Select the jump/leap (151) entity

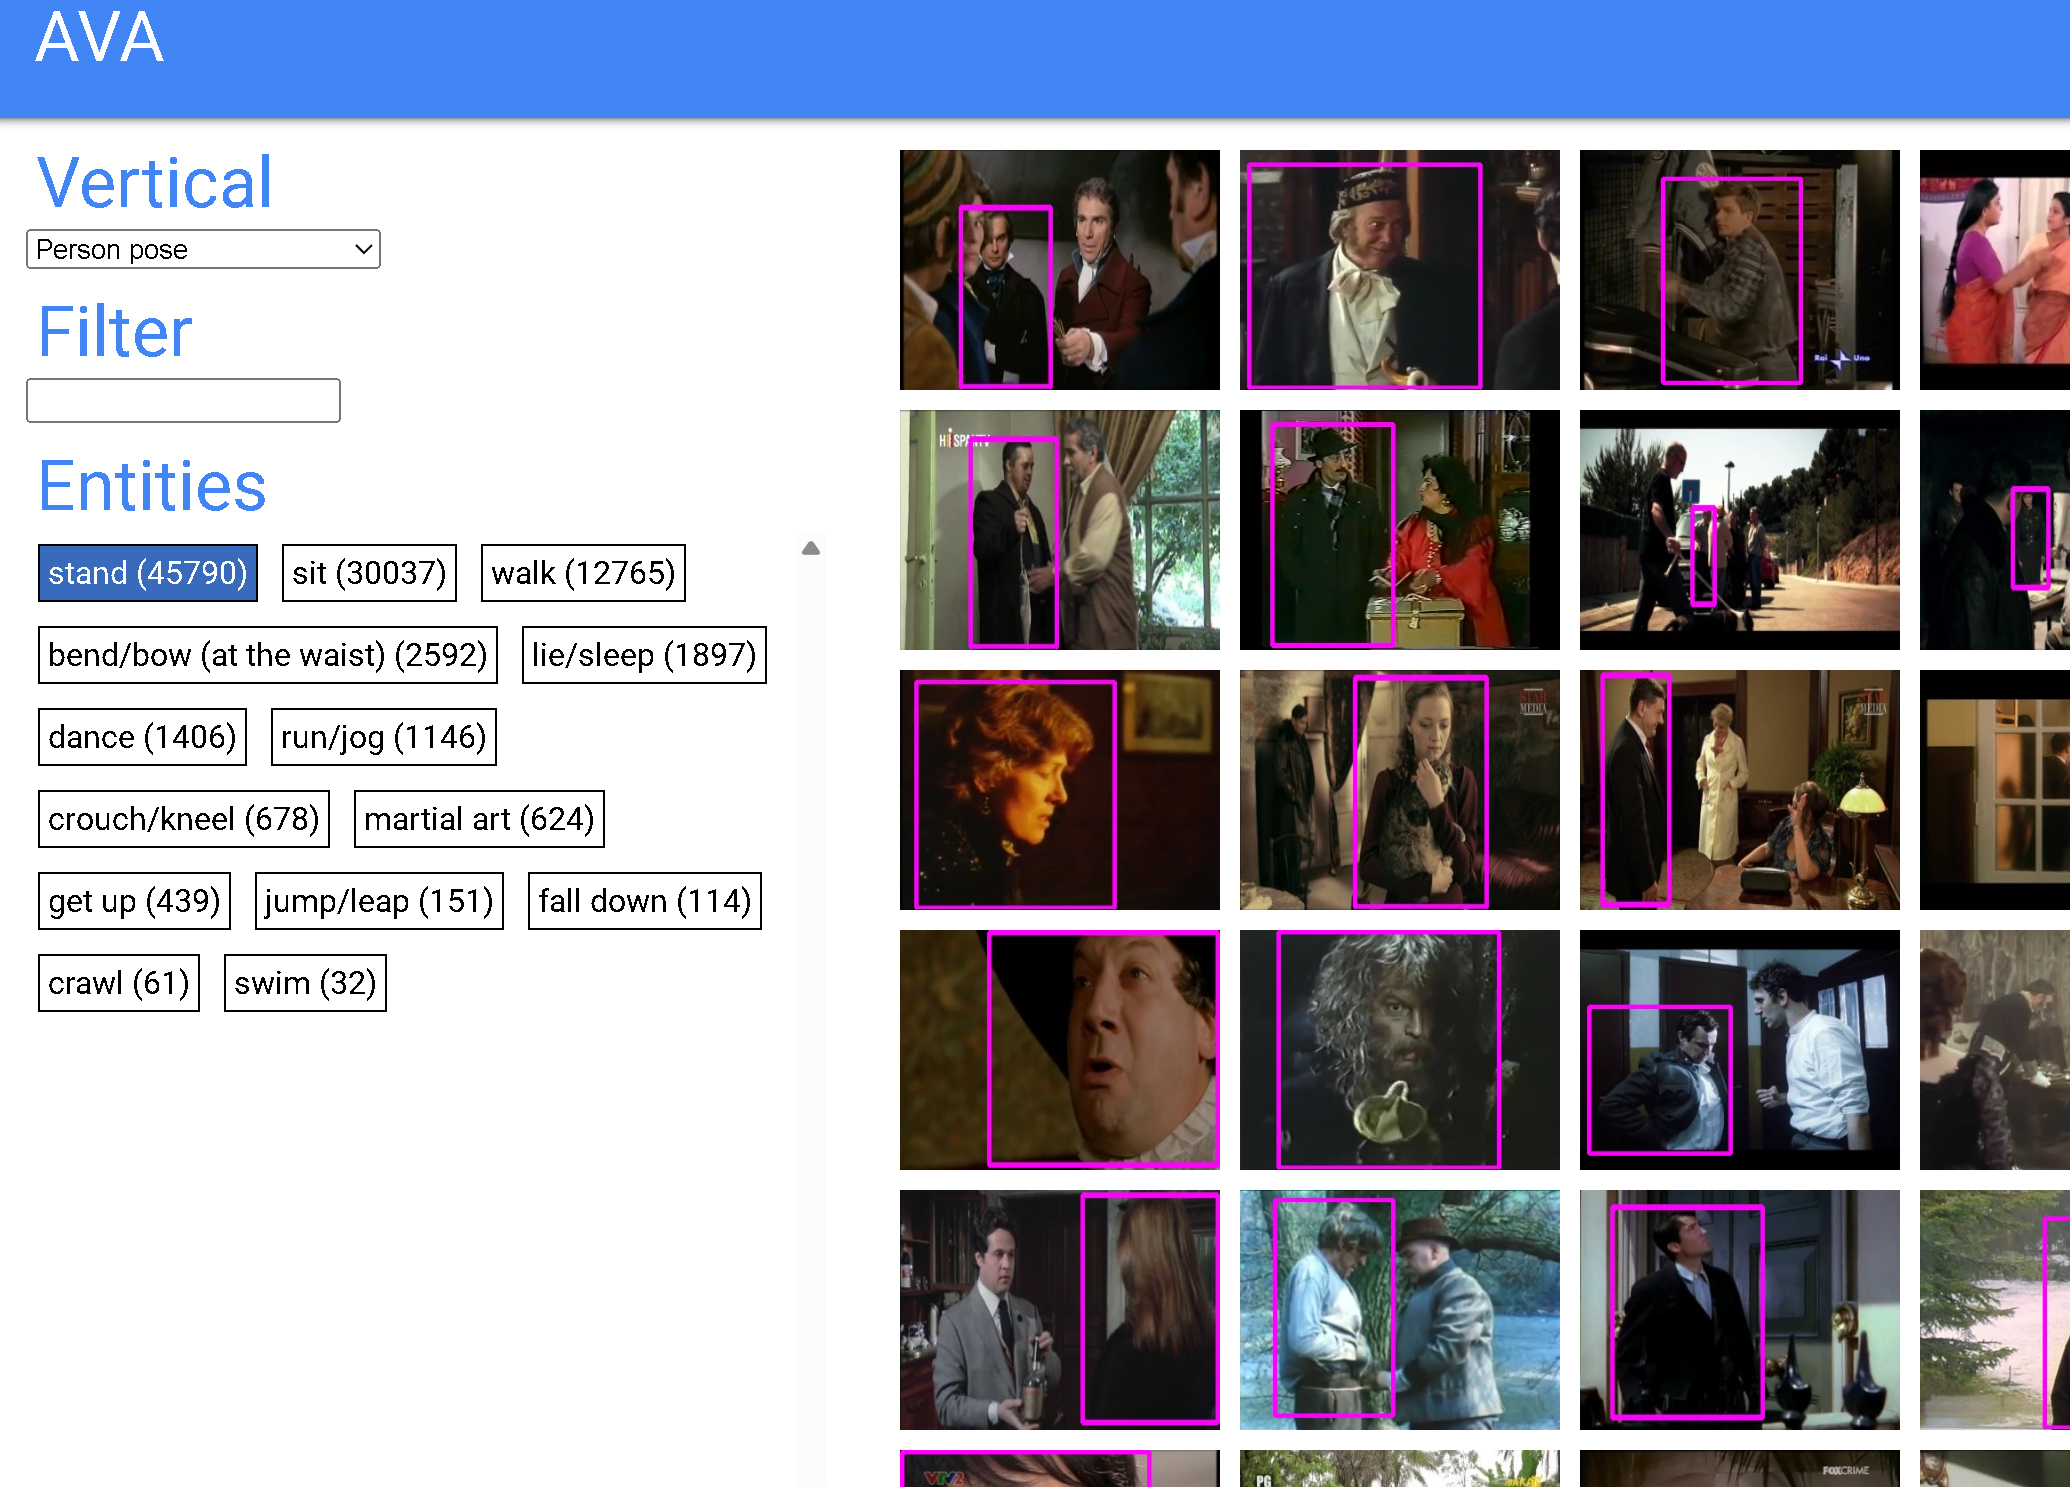click(379, 901)
